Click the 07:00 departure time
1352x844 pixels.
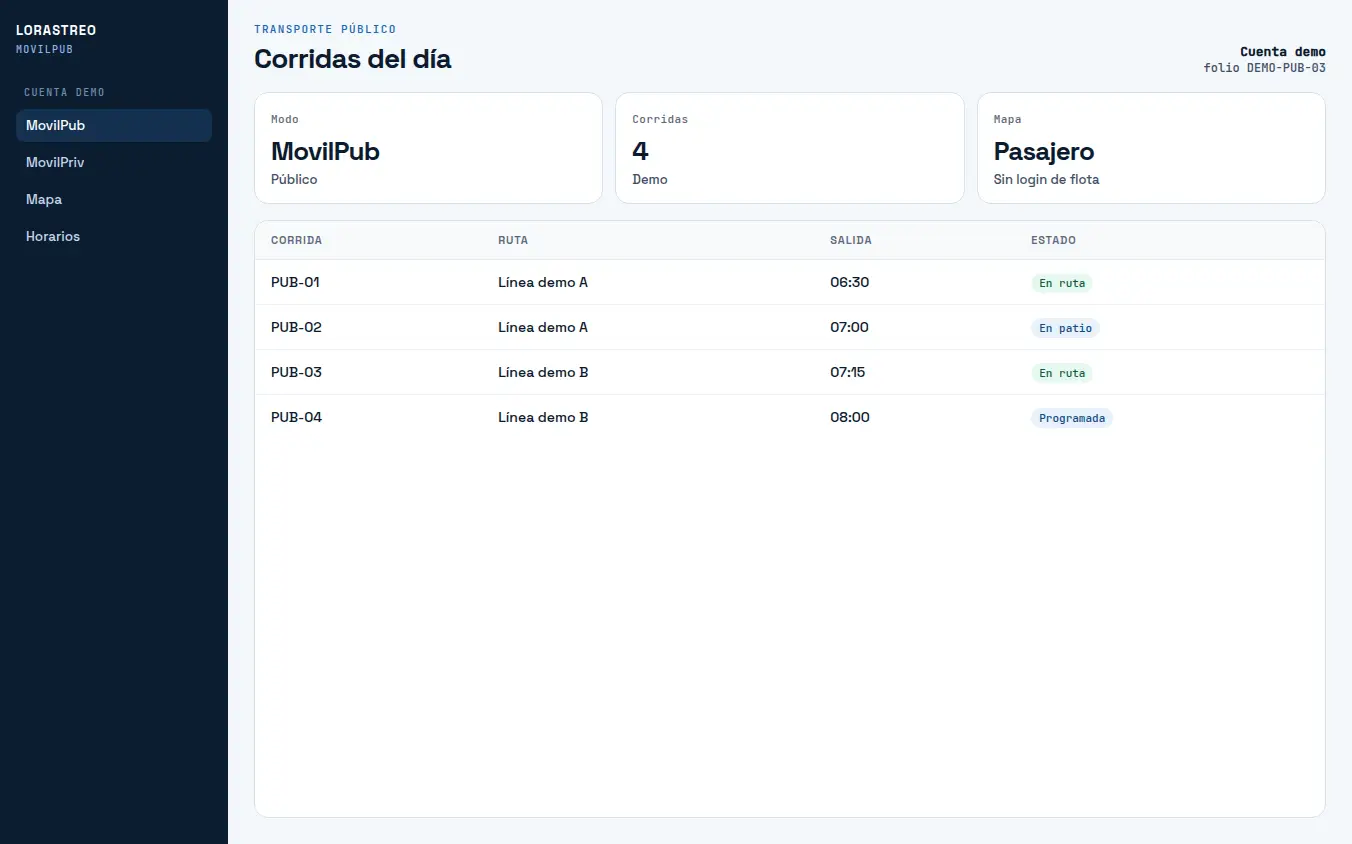coord(850,328)
